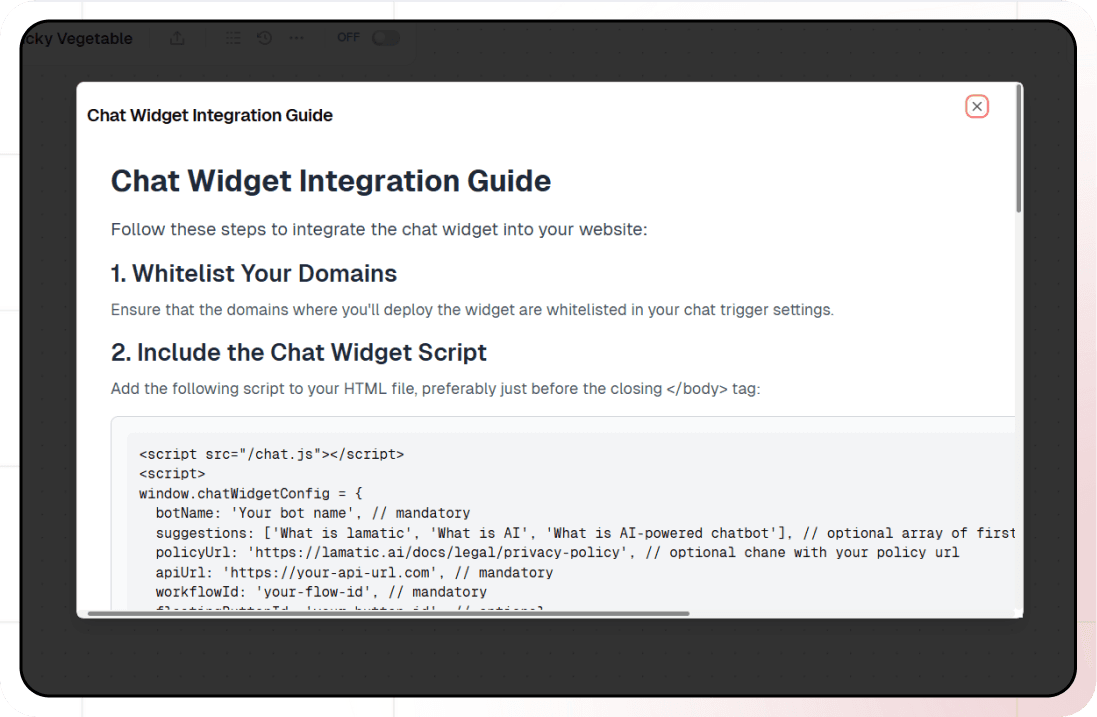The height and width of the screenshot is (717, 1097).
Task: Click the script src chat.js line
Action: pos(271,455)
